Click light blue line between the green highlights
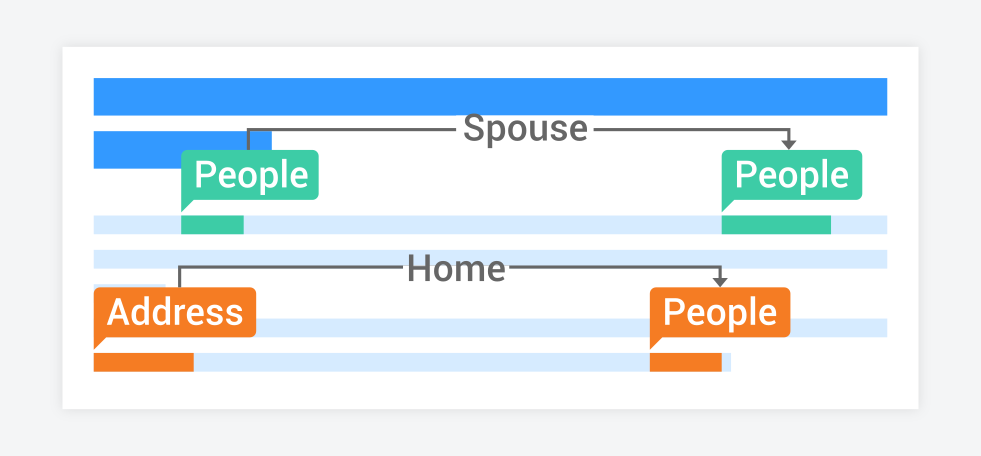The image size is (981, 456). click(x=482, y=225)
